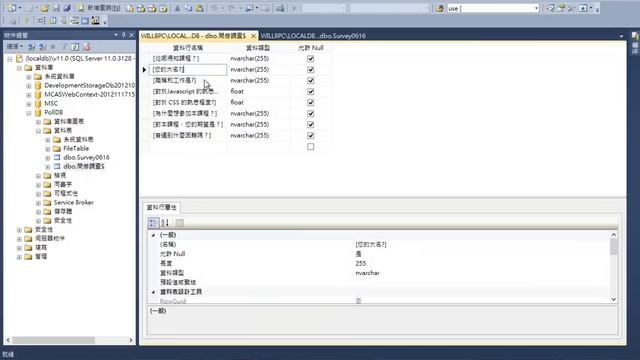
Task: Expand the DevelopmentStorageDb201210 database node
Action: click(29, 86)
